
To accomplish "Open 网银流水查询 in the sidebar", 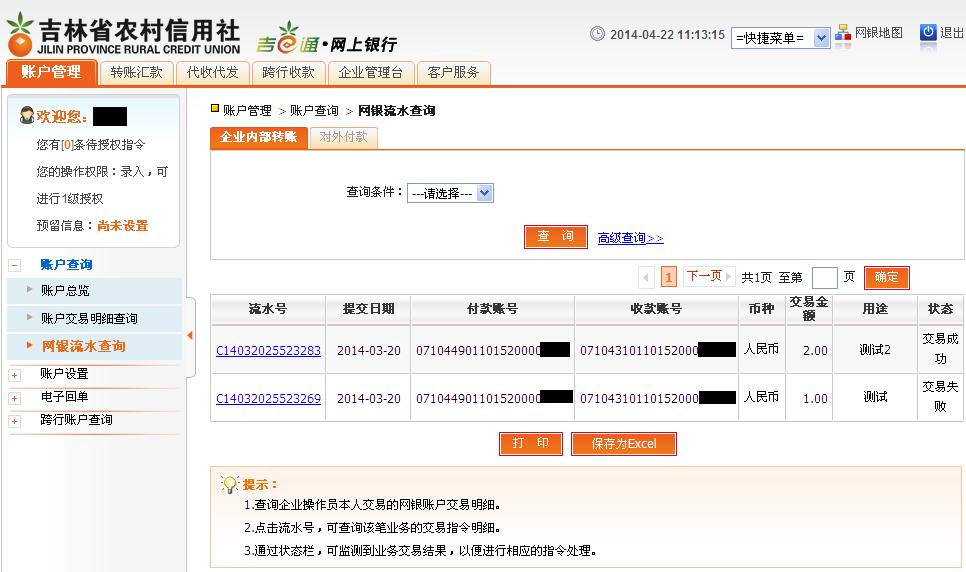I will 84,346.
